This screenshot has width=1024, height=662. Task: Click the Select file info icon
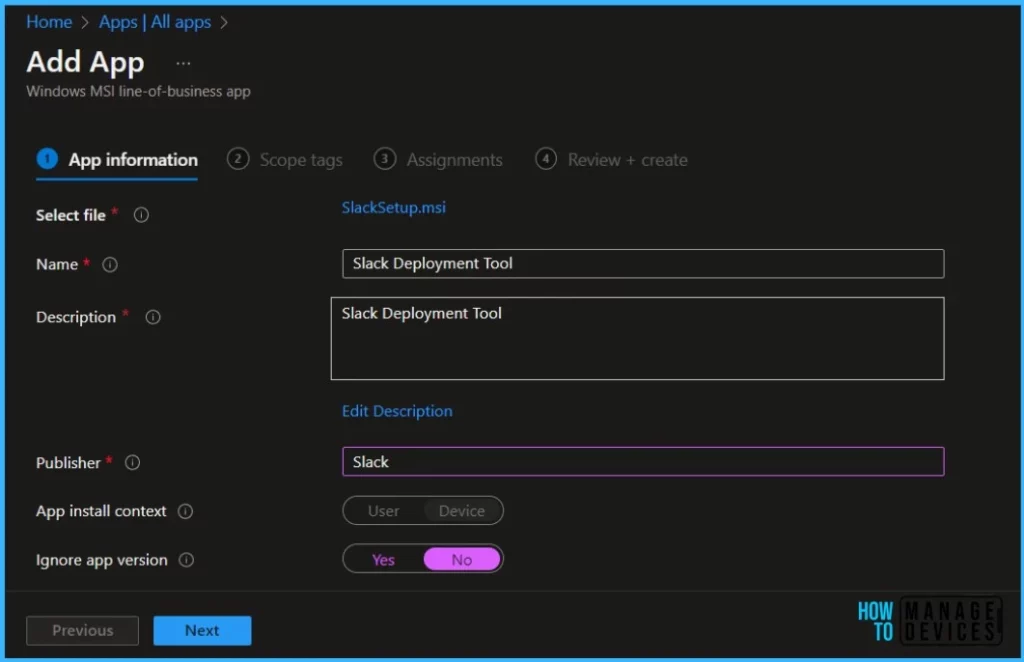pyautogui.click(x=141, y=215)
